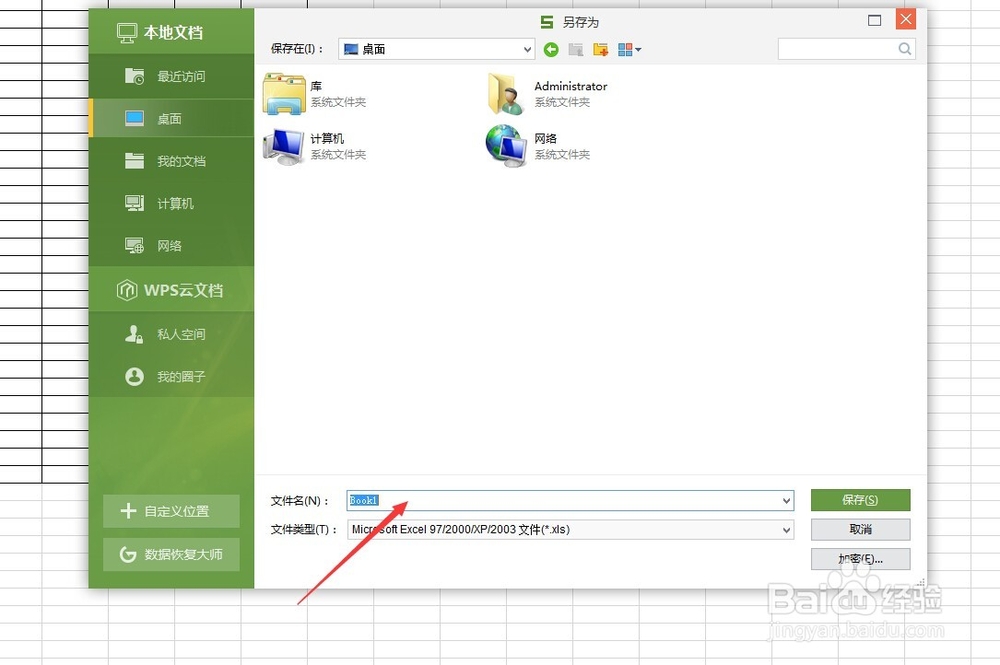
Task: Click the 保存 save button
Action: [x=860, y=500]
